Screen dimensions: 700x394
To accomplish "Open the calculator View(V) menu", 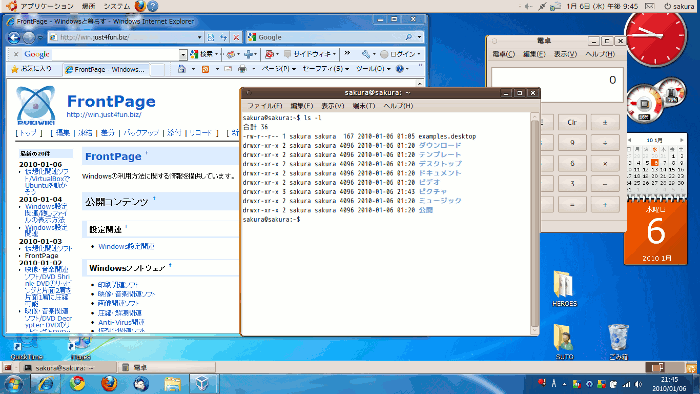I will (565, 54).
